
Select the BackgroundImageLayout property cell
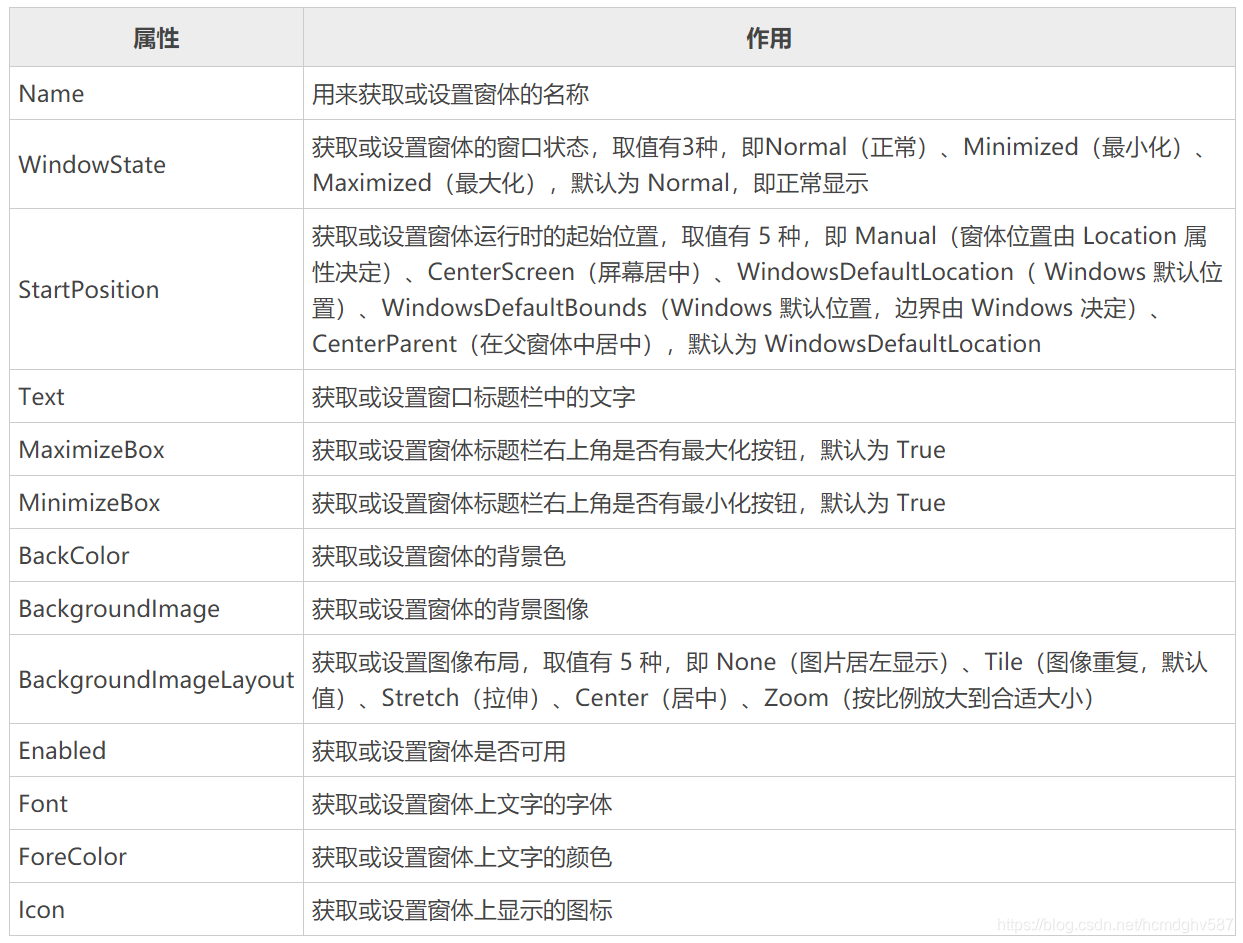coord(156,680)
